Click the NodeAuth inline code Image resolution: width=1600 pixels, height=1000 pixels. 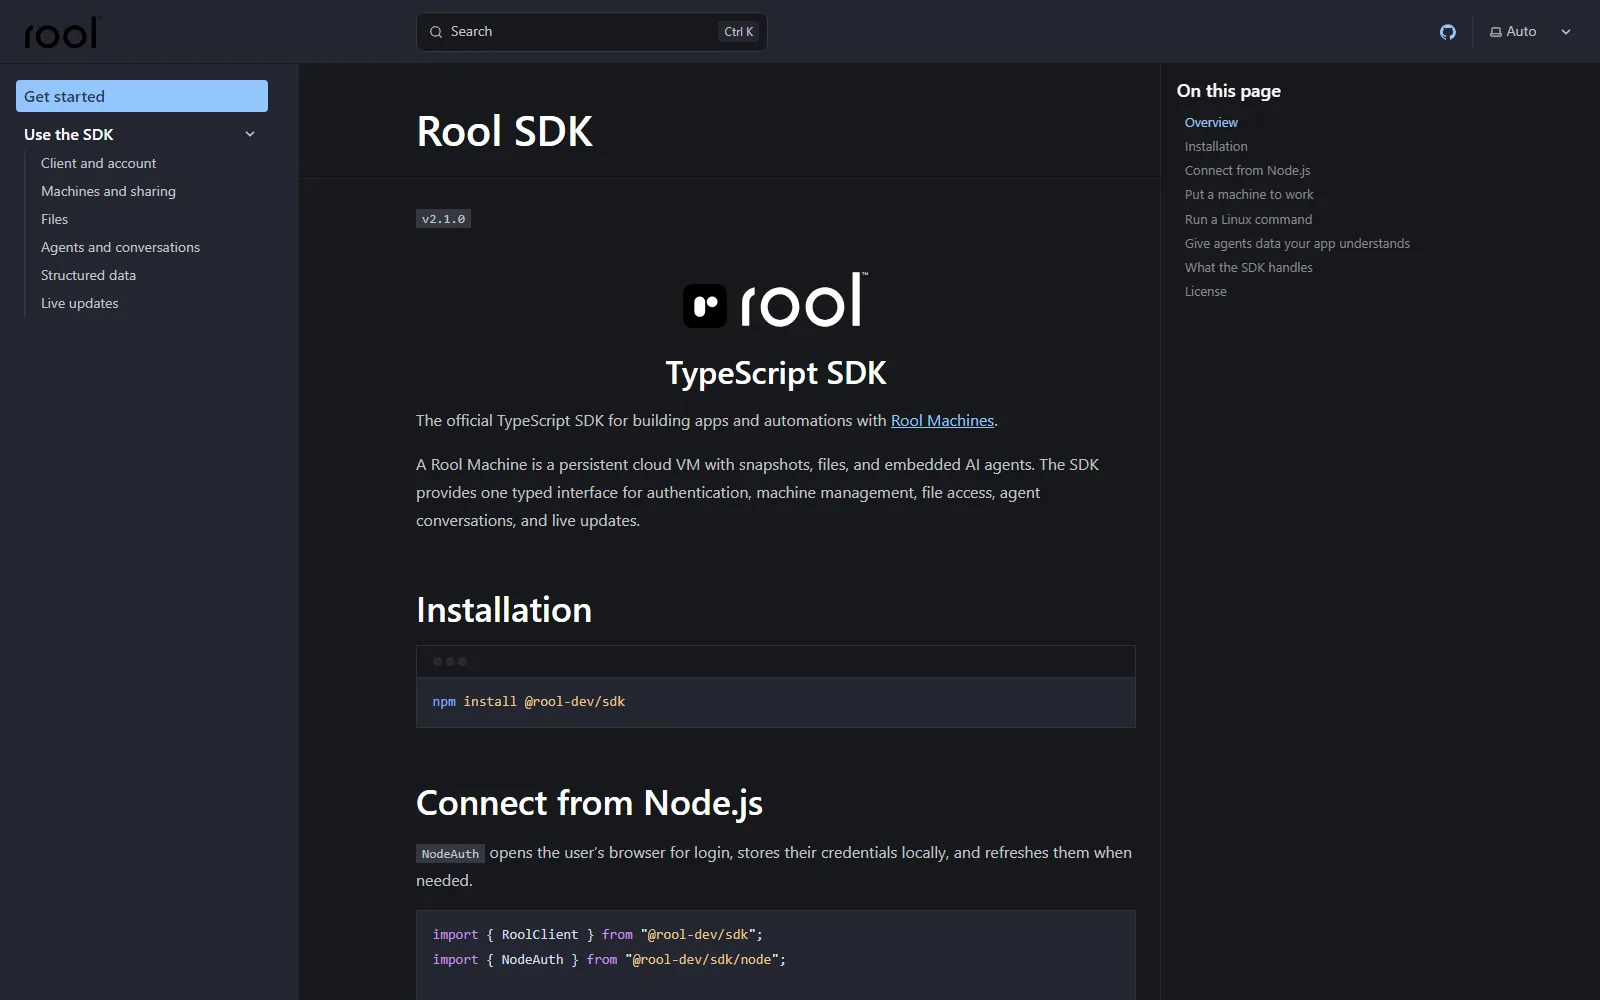tap(450, 854)
